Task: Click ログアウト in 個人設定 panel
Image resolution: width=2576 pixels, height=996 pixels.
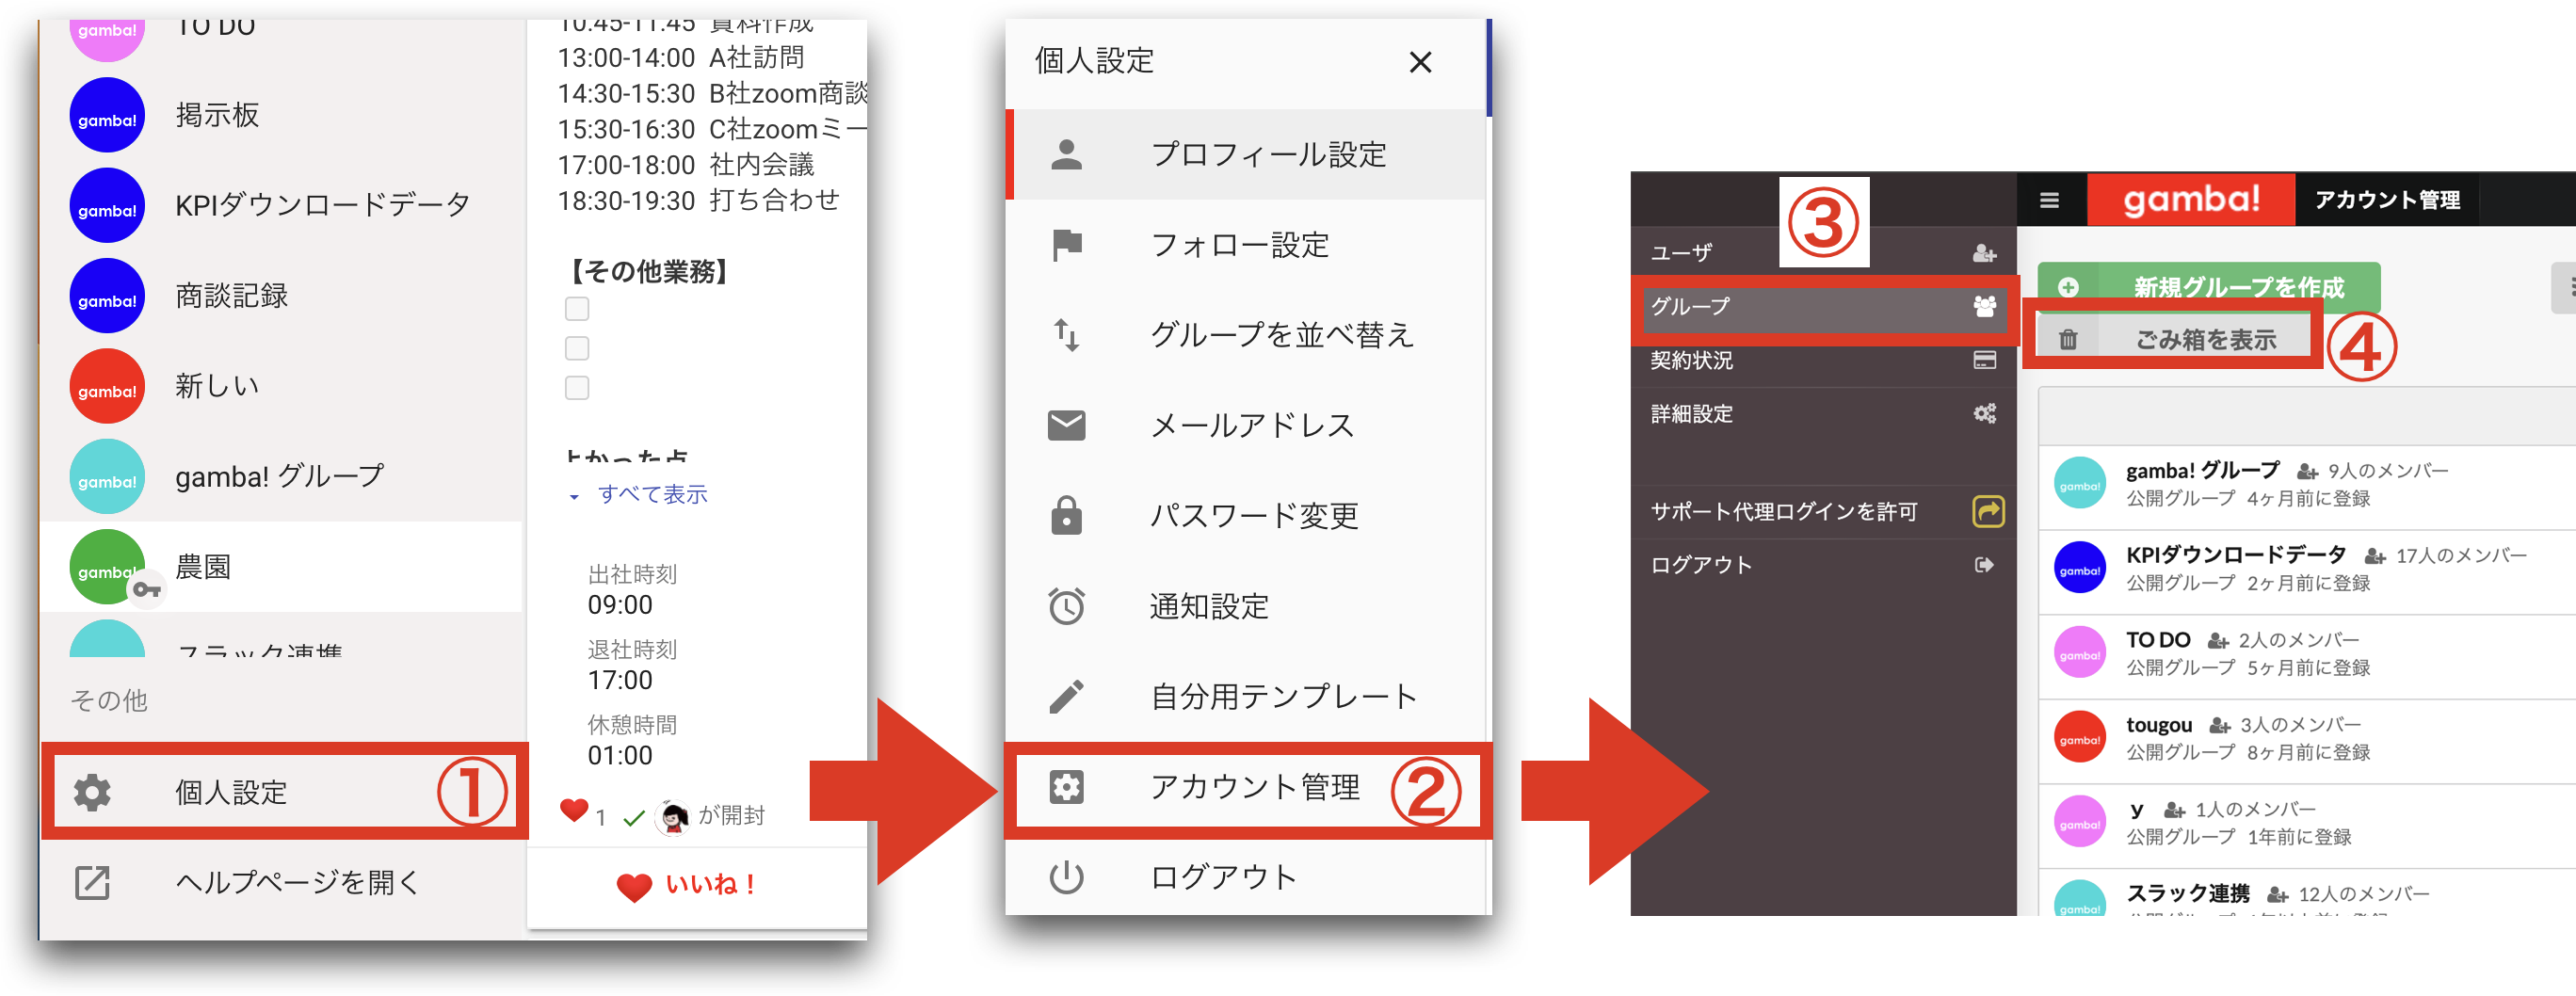Action: pos(1247,877)
